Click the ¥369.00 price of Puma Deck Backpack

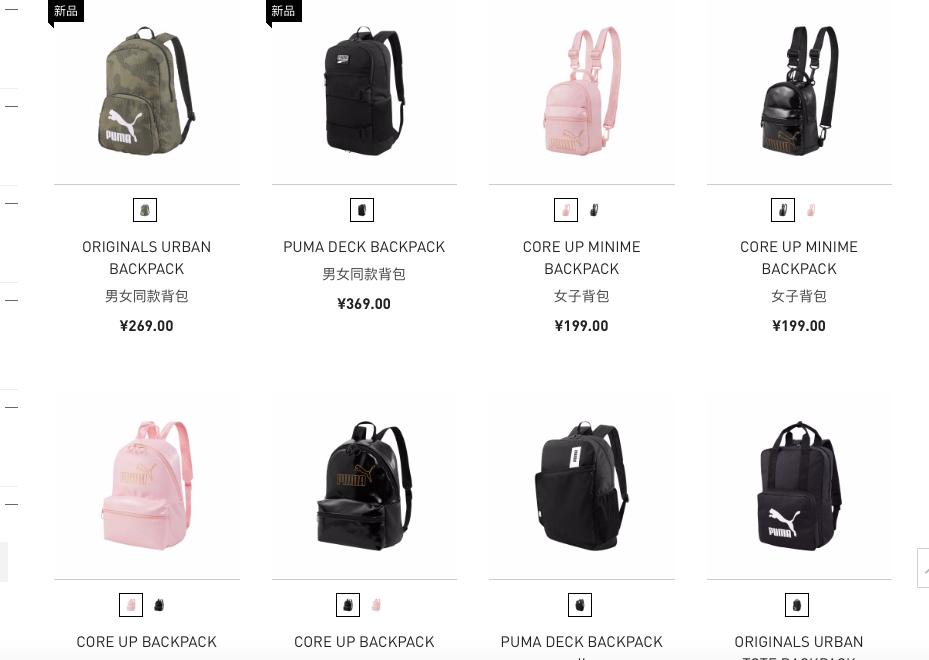[x=364, y=304]
